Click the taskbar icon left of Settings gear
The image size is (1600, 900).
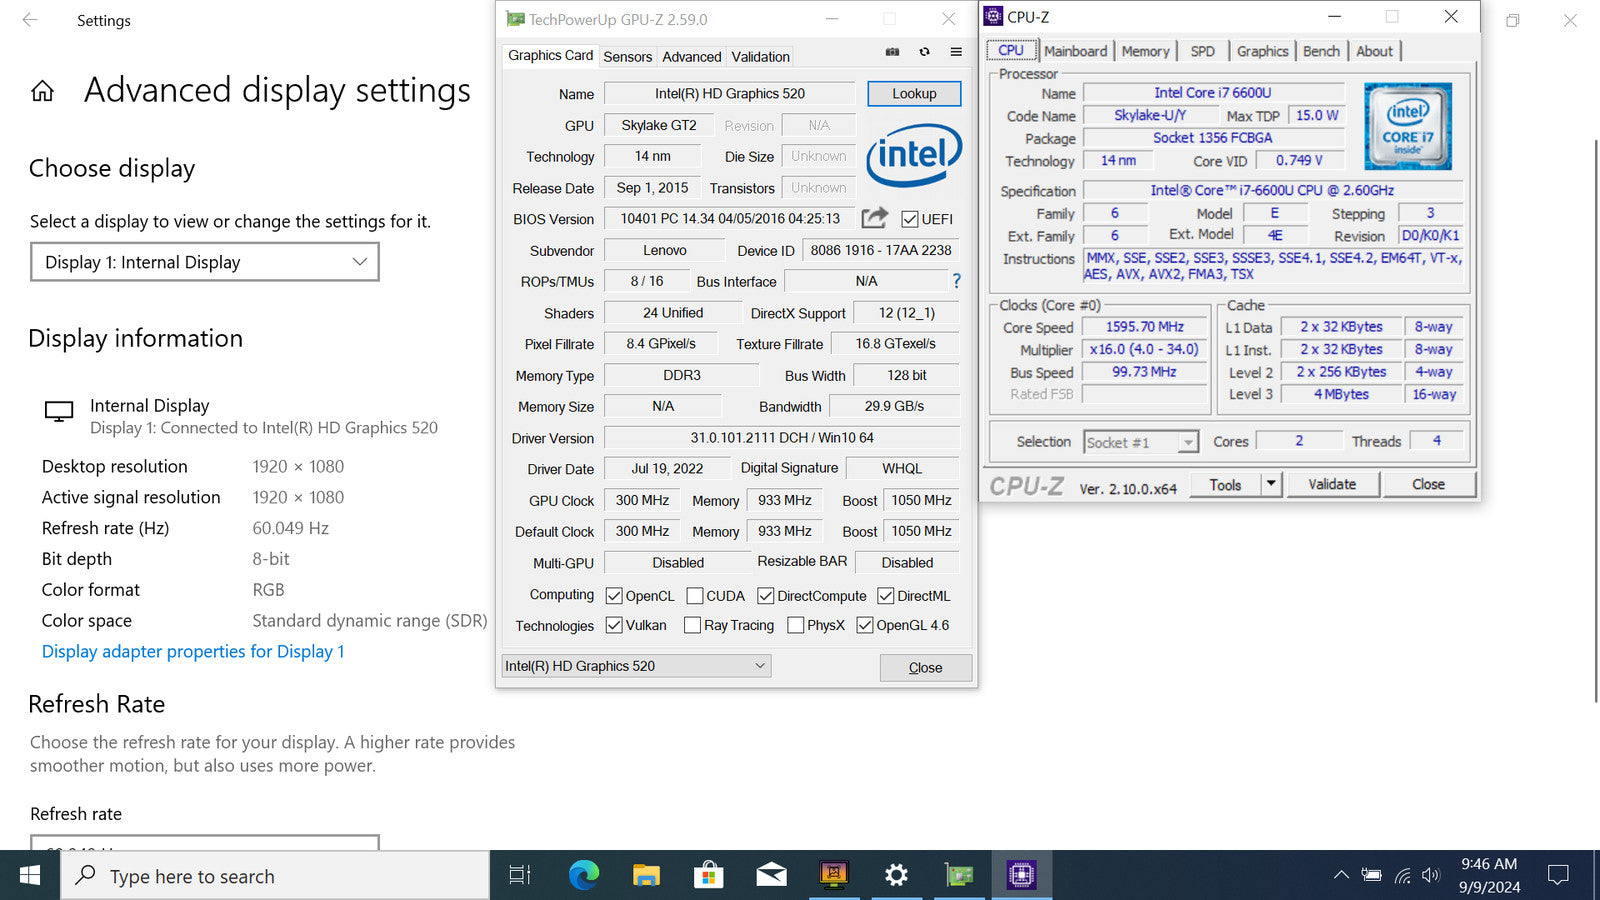(x=834, y=876)
